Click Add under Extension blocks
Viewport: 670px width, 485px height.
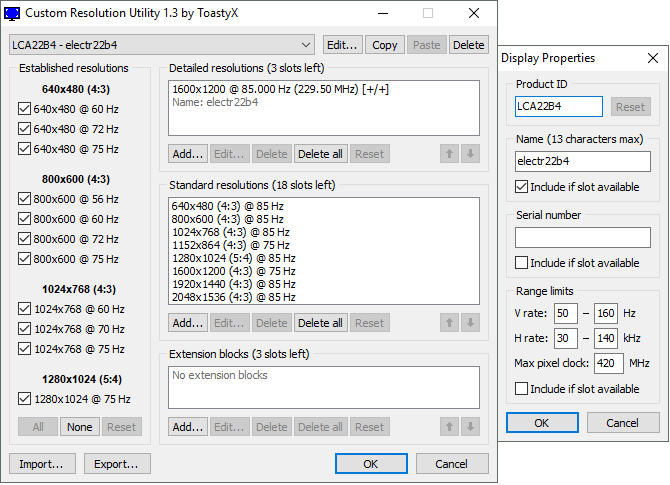click(x=187, y=427)
